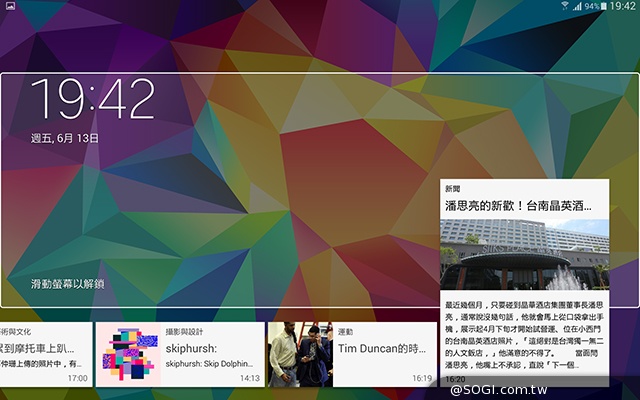Tap the 14:13 timestamp on skiphursh card
Viewport: 640px width, 400px height.
pos(249,378)
